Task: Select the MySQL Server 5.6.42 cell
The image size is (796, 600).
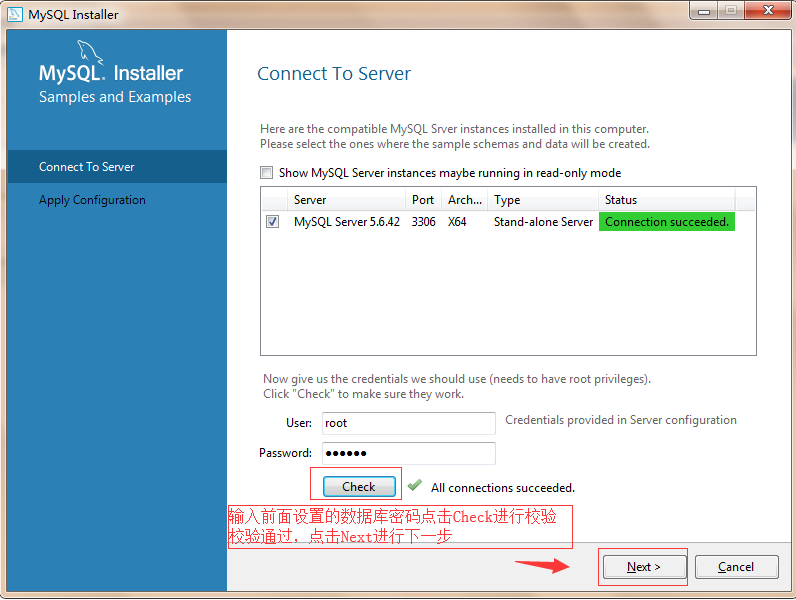Action: click(347, 222)
